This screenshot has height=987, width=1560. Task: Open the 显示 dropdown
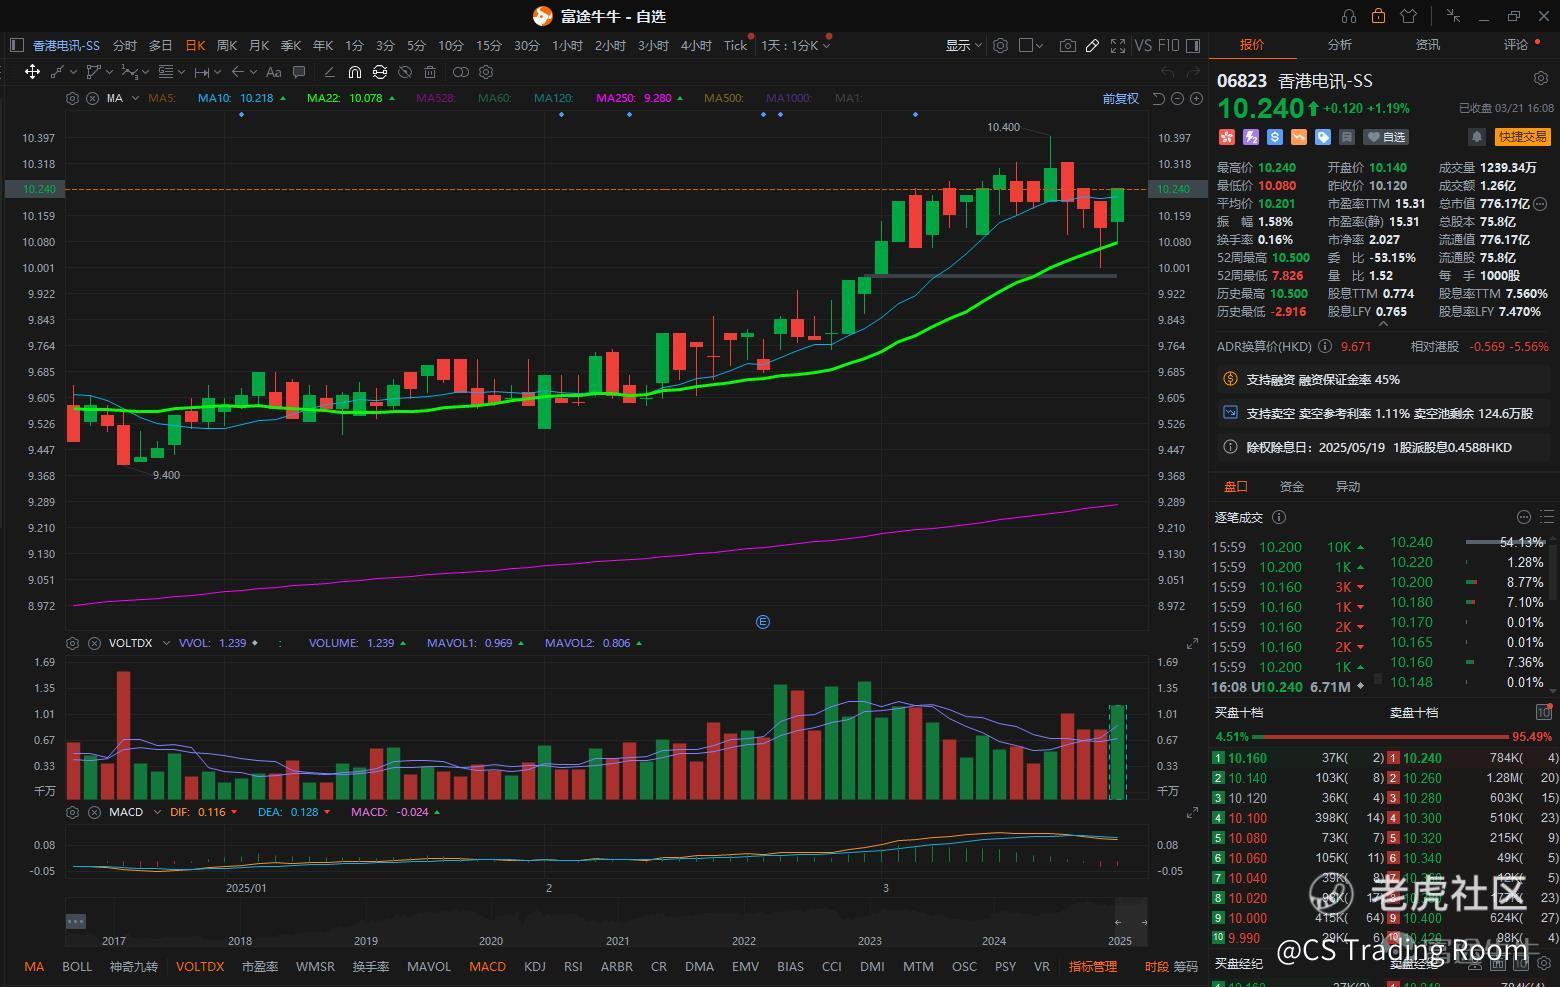[964, 45]
